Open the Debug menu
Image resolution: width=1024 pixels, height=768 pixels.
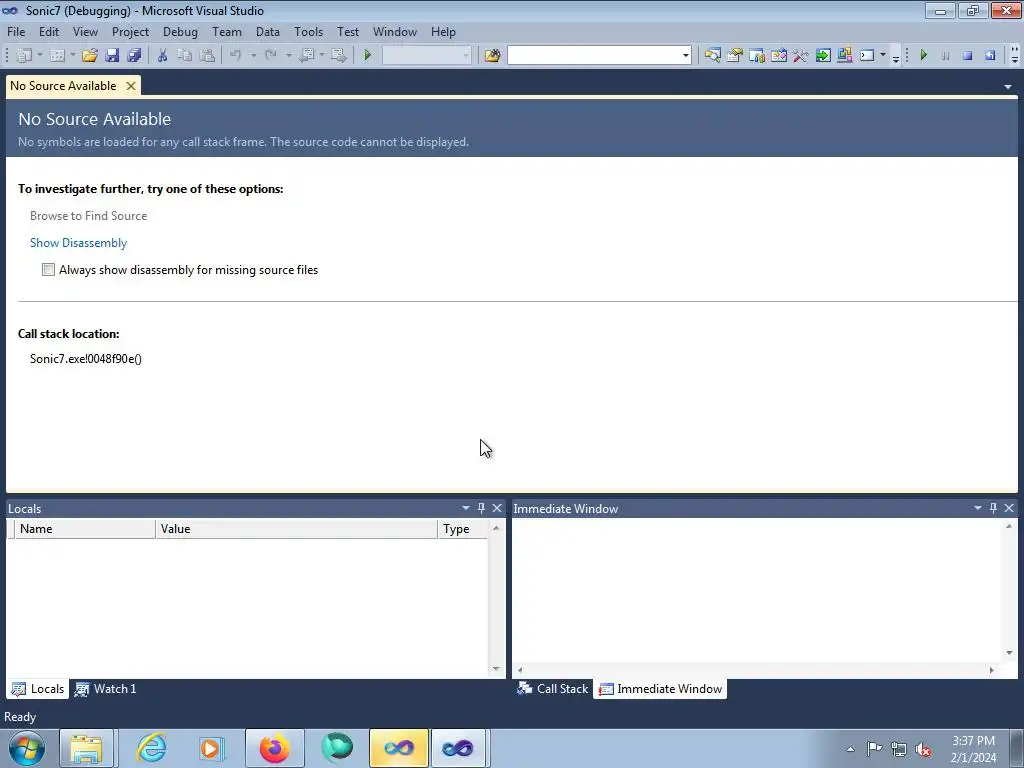(180, 31)
